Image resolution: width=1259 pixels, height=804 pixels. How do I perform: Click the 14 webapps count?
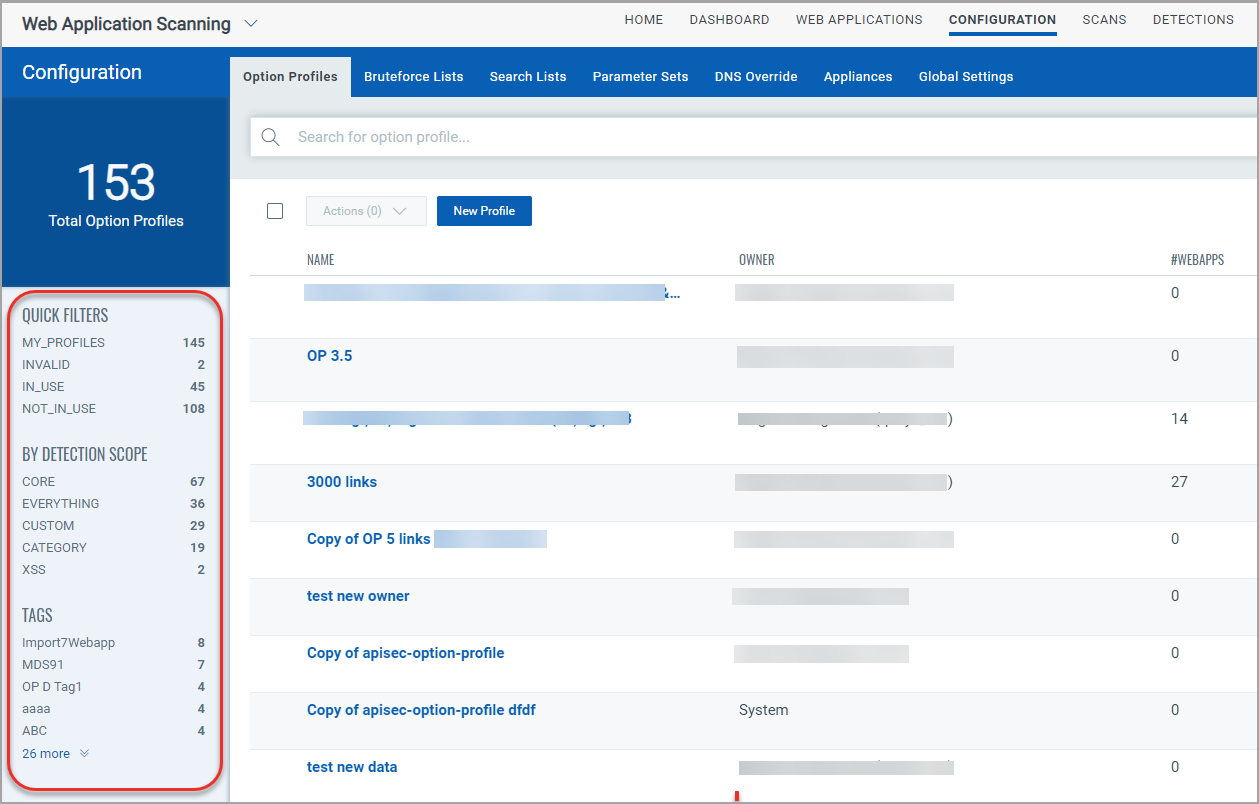pos(1180,419)
